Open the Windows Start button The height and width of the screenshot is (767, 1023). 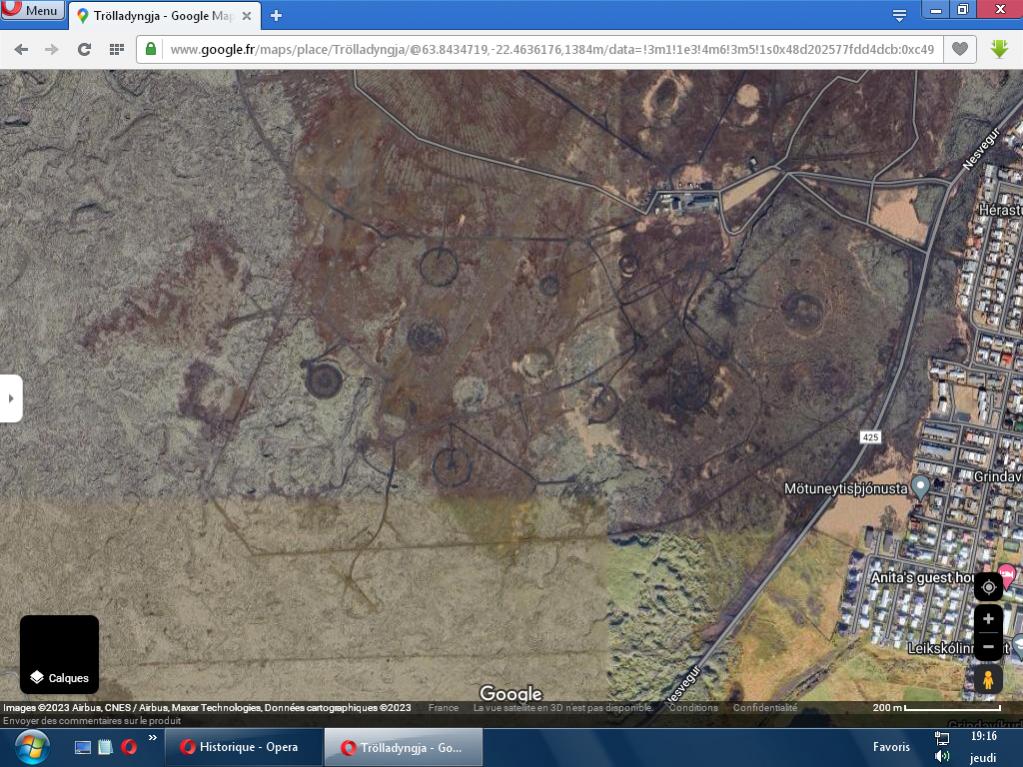(x=32, y=747)
